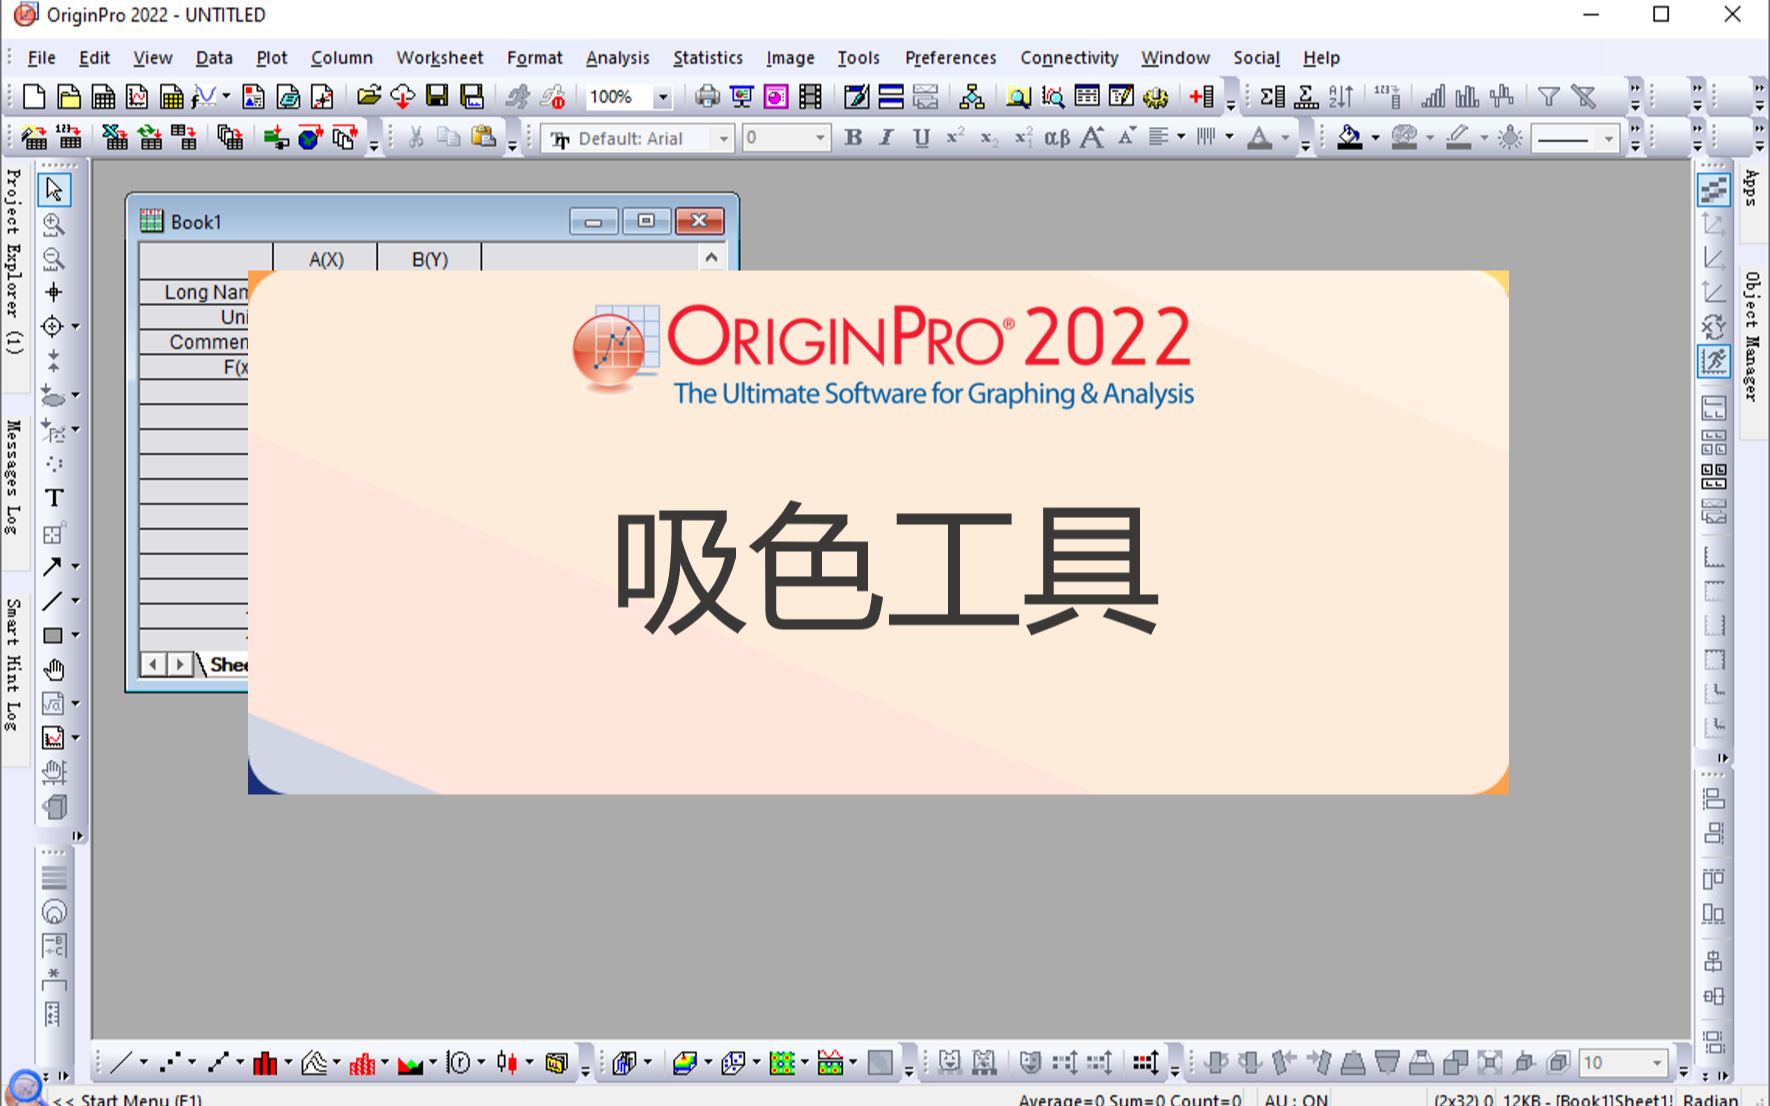Click the Area plot icon
The width and height of the screenshot is (1770, 1106).
(x=410, y=1063)
